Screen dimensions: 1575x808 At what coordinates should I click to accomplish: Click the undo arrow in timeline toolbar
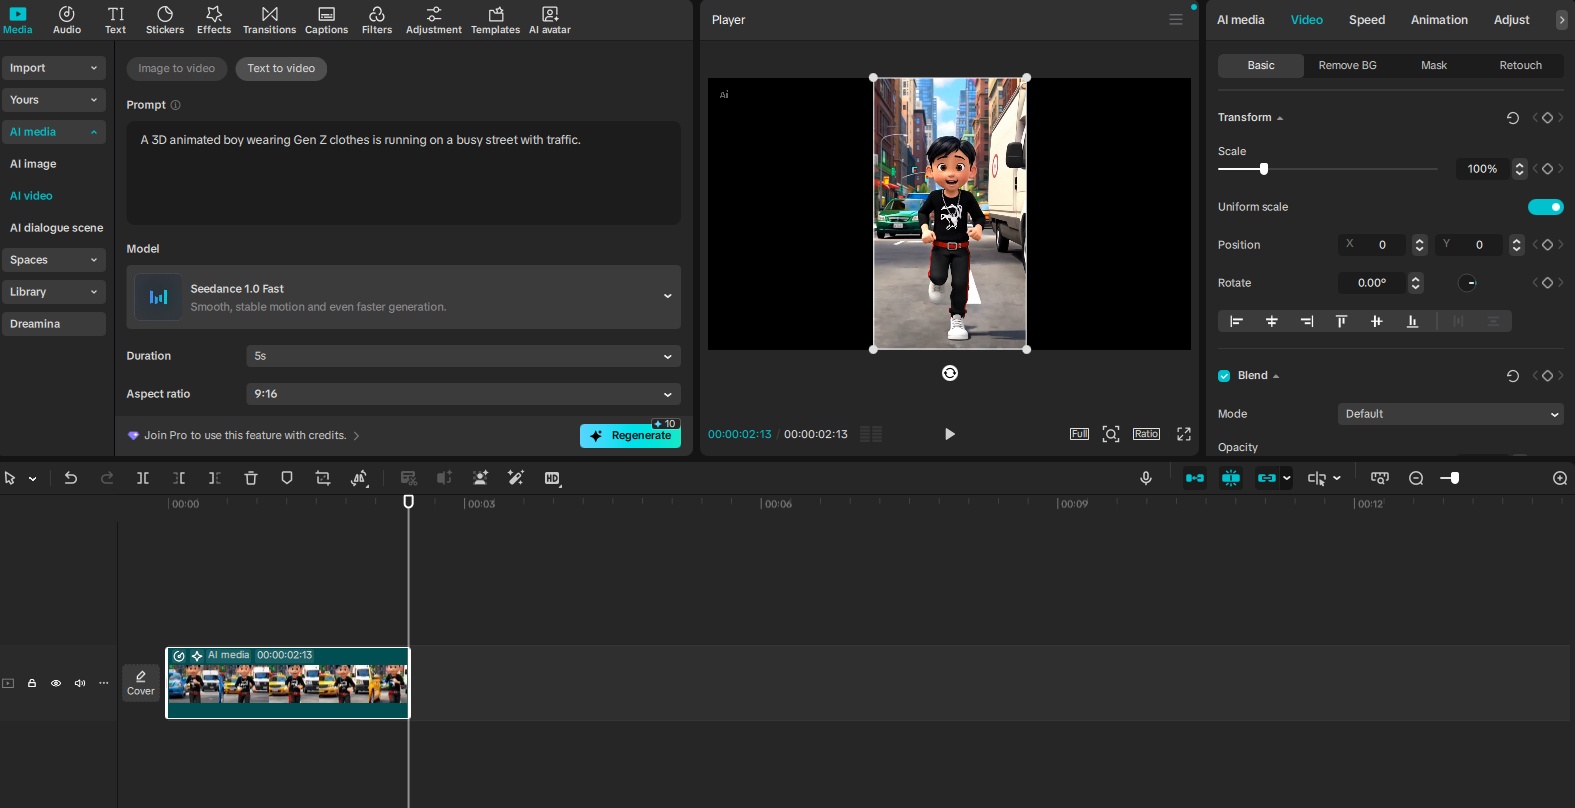(x=71, y=478)
